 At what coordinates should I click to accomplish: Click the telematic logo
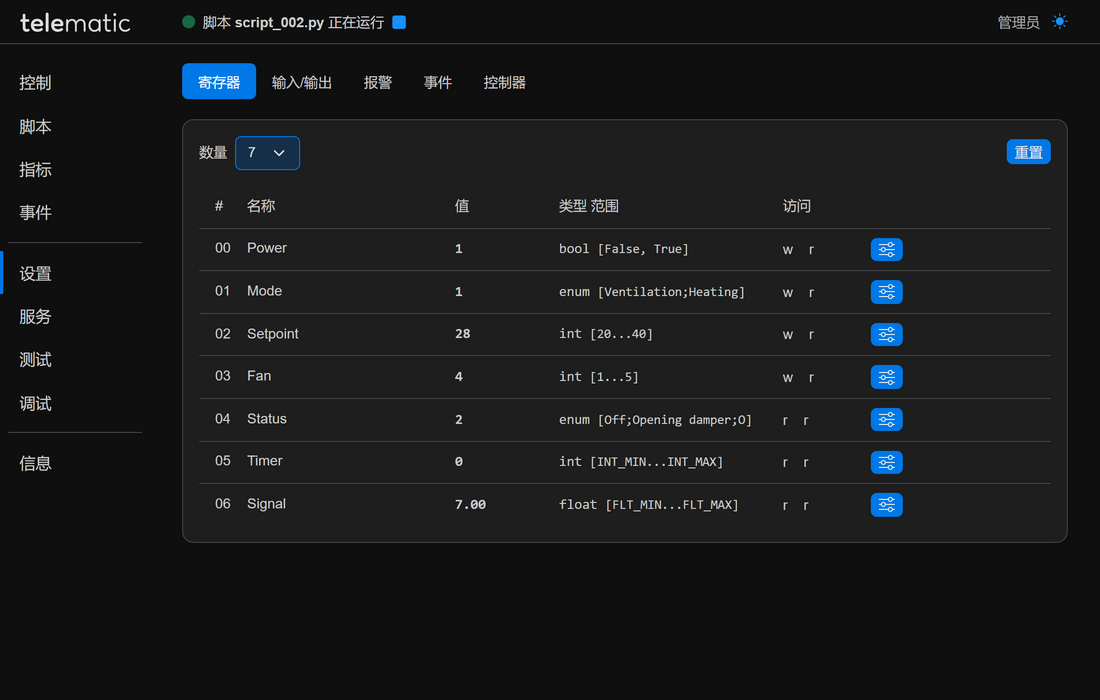coord(75,22)
